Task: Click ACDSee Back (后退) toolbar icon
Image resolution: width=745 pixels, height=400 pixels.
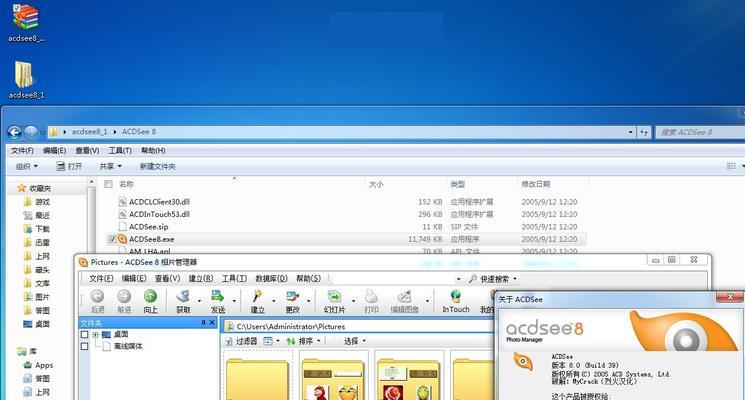Action: [x=97, y=296]
